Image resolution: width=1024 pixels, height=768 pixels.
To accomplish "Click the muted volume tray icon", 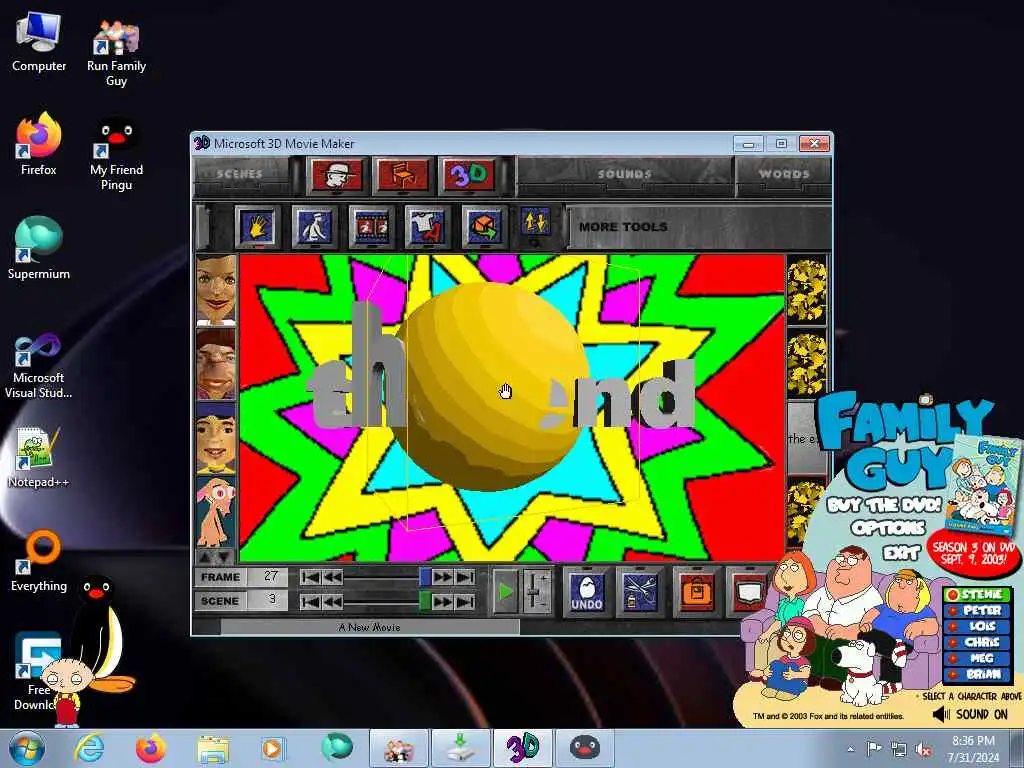I will click(x=923, y=750).
